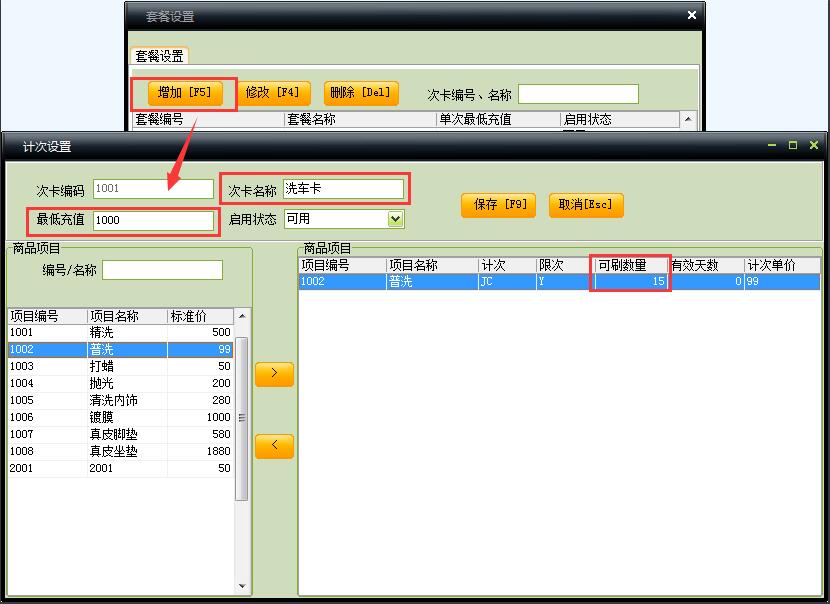Image resolution: width=830 pixels, height=604 pixels.
Task: Select the 精洗 row 1001
Action: tap(120, 332)
